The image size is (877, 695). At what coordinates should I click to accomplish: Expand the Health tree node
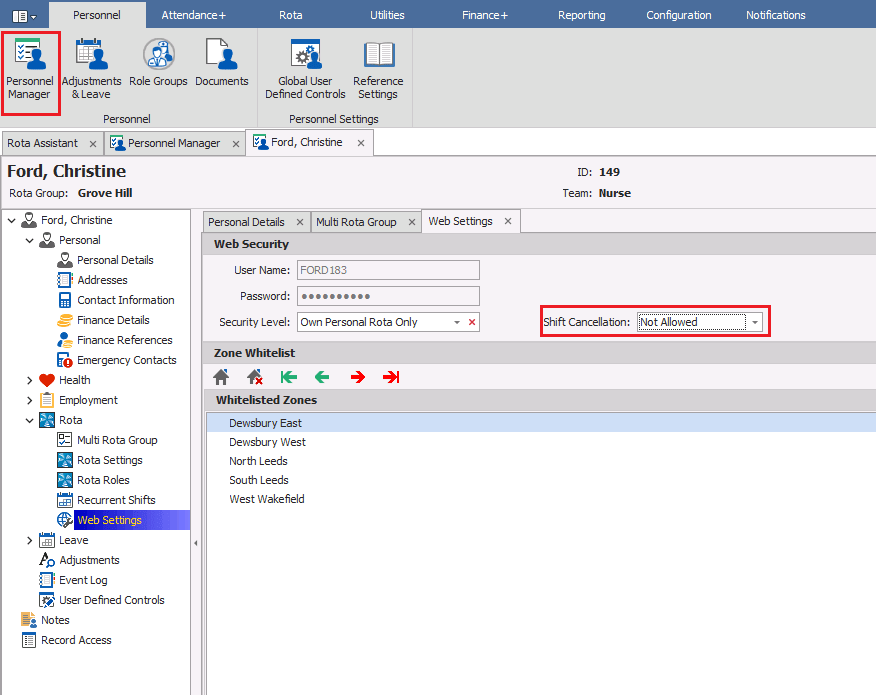tap(30, 380)
